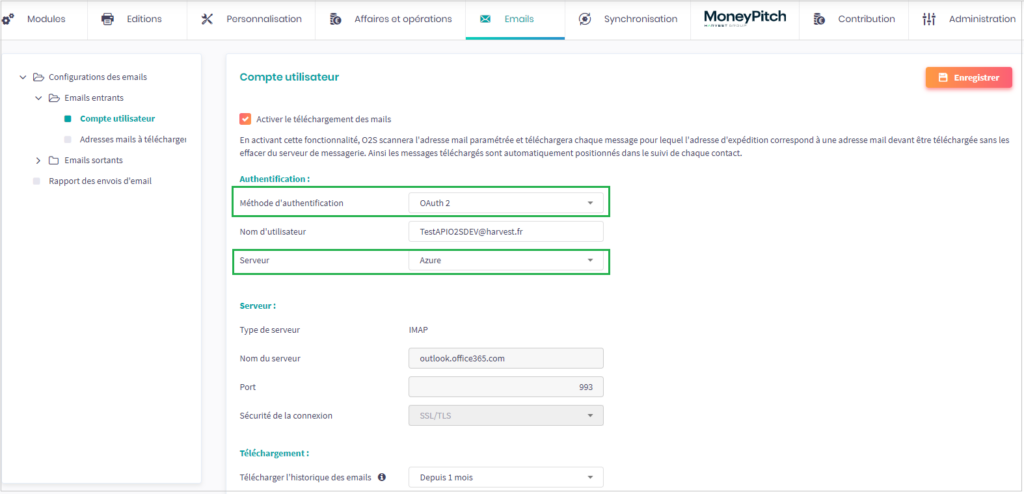This screenshot has width=1024, height=494.
Task: Open the MoneyPitch tab
Action: click(744, 19)
